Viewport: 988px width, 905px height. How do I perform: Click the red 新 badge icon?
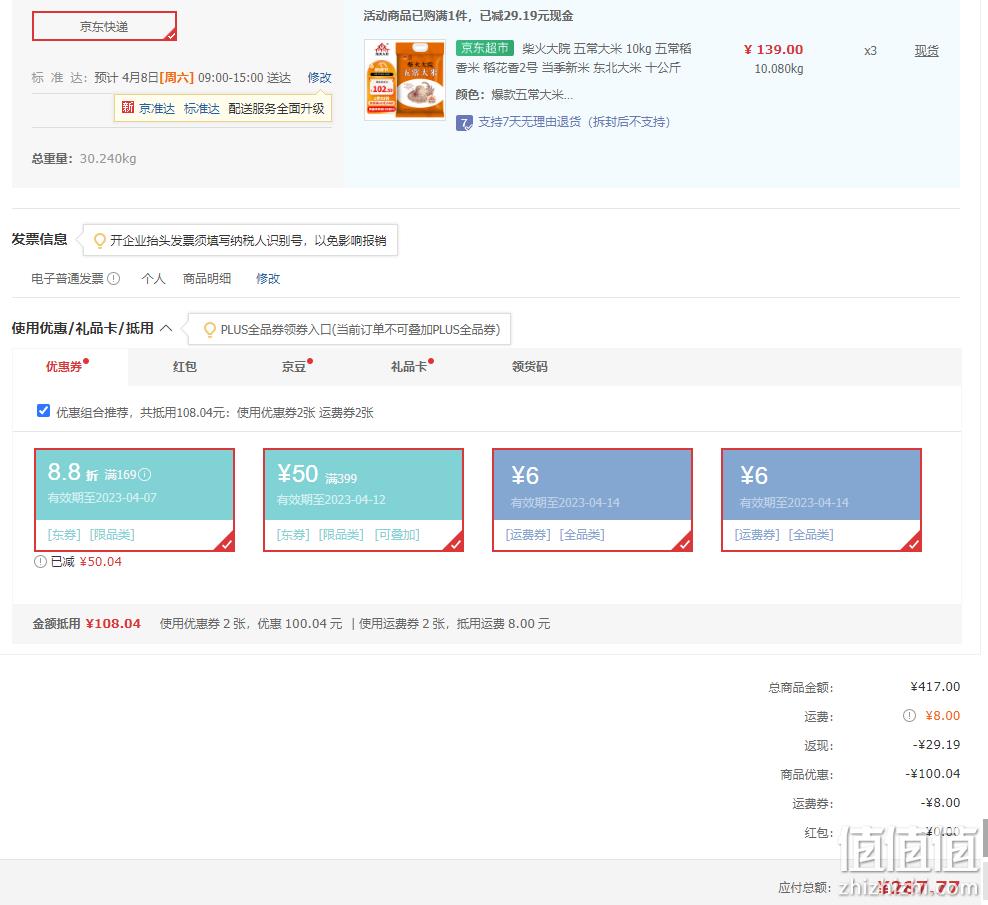(128, 108)
